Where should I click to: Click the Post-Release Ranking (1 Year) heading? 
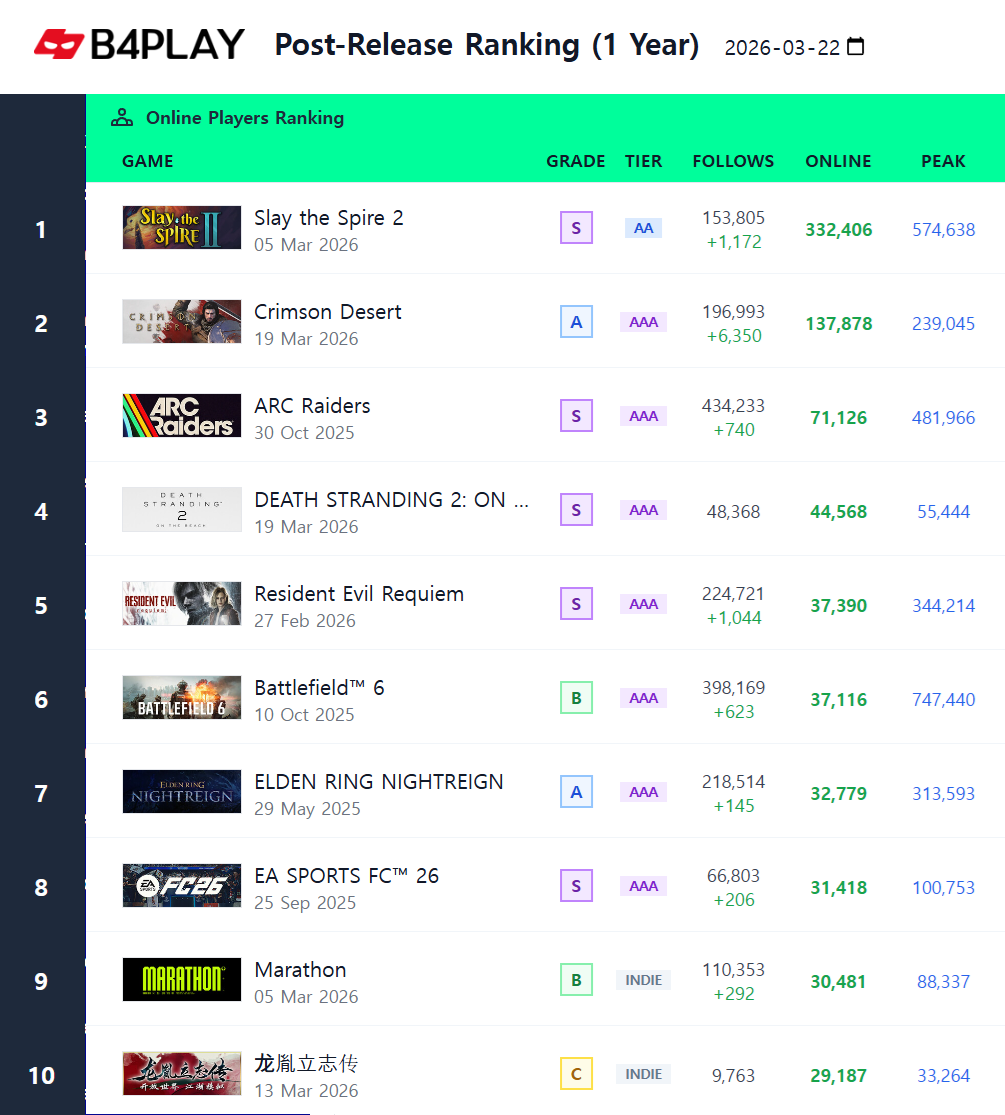(487, 46)
